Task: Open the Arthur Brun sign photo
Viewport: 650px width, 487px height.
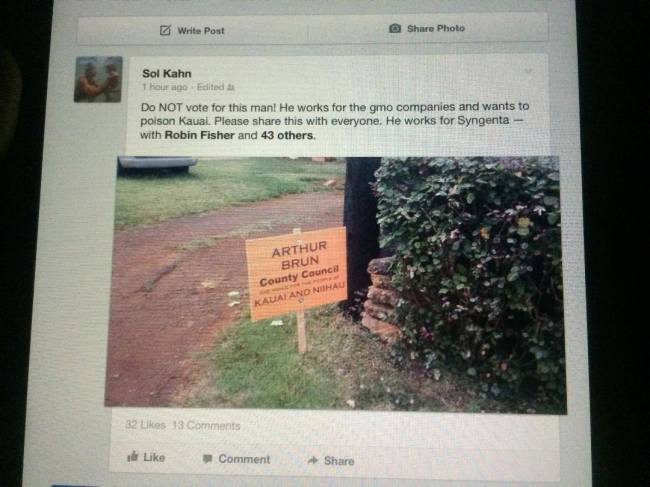Action: click(x=335, y=285)
